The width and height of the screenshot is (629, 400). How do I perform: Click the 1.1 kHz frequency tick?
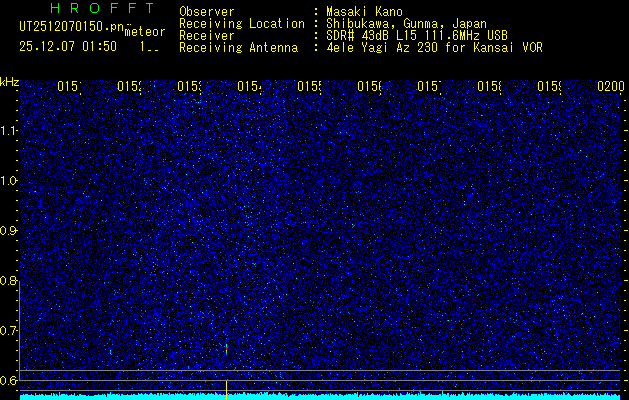[x=9, y=131]
